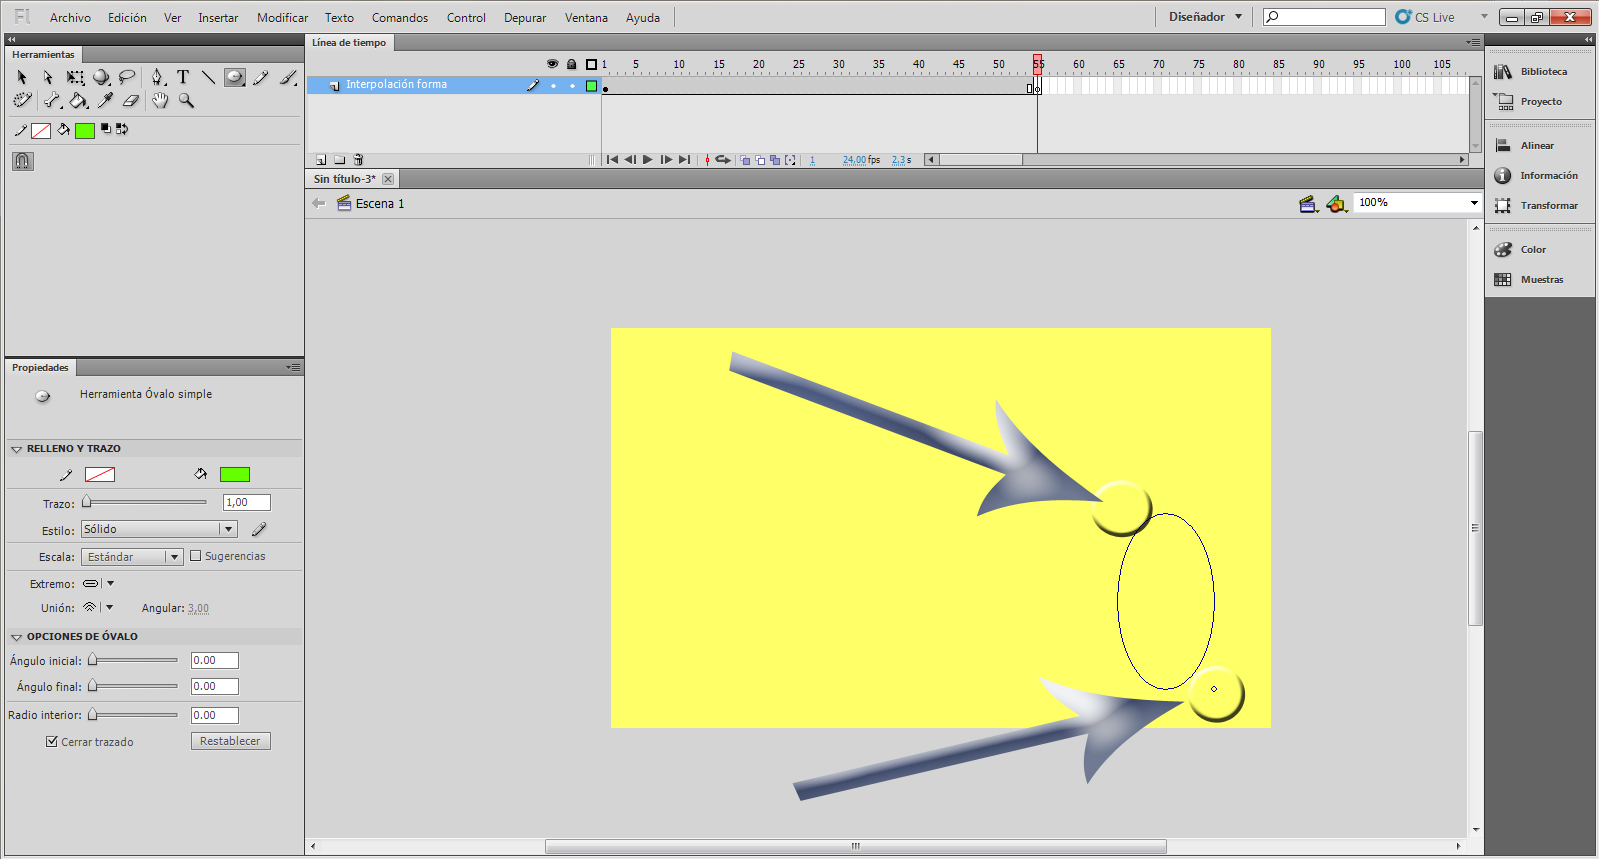1599x859 pixels.
Task: Choose the Deco tool
Action: click(x=22, y=101)
